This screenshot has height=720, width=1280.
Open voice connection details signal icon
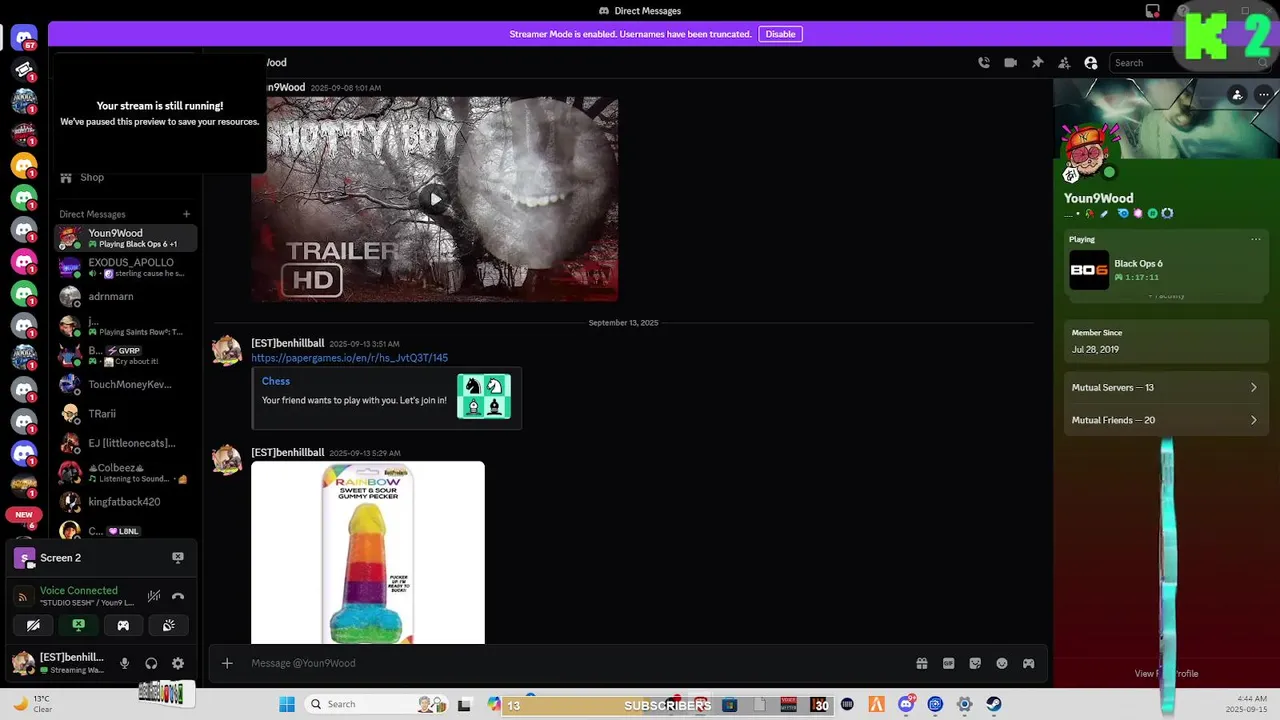pos(23,596)
